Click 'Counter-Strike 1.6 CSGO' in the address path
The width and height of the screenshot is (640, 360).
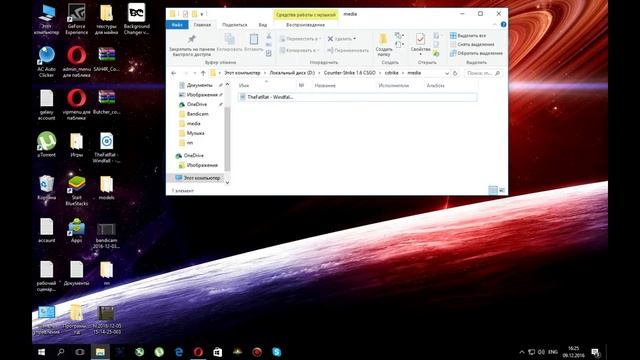tap(349, 73)
